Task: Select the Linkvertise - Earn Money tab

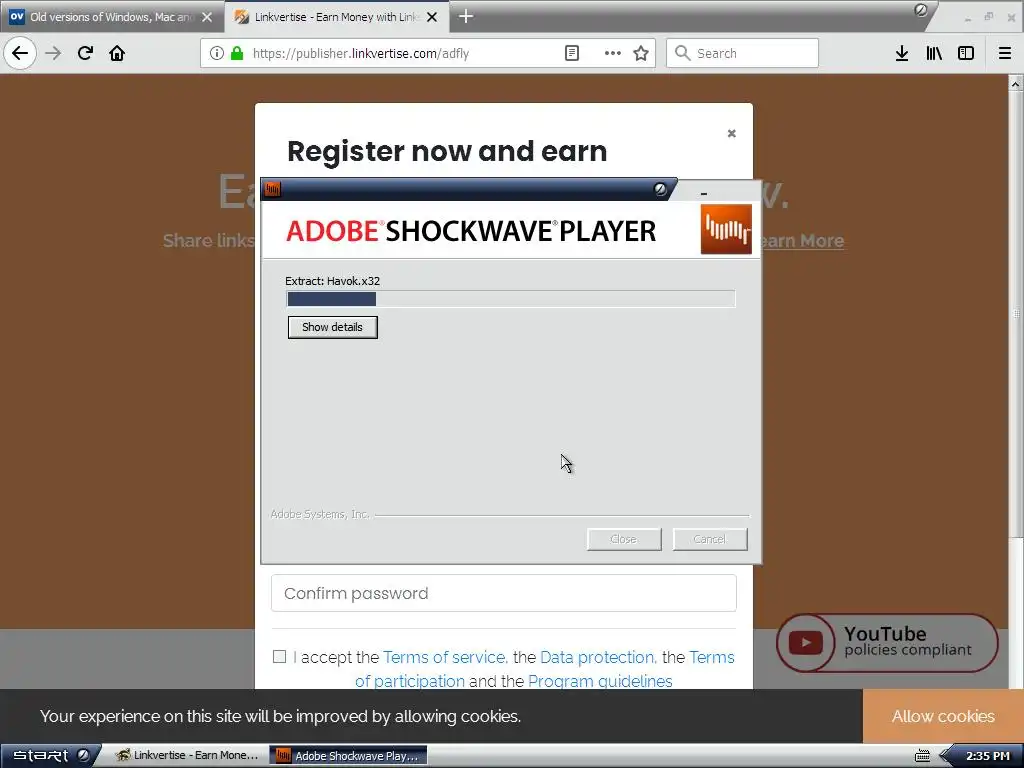Action: [x=336, y=17]
